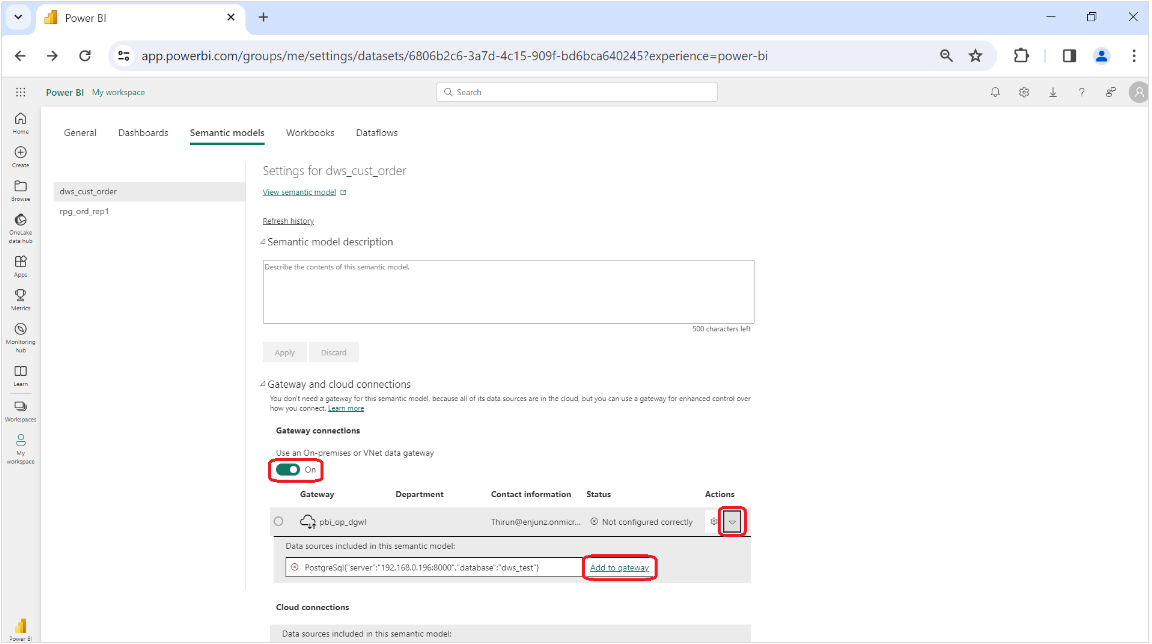Viewport: 1152px width, 644px height.
Task: Click the Apply button
Action: (285, 352)
